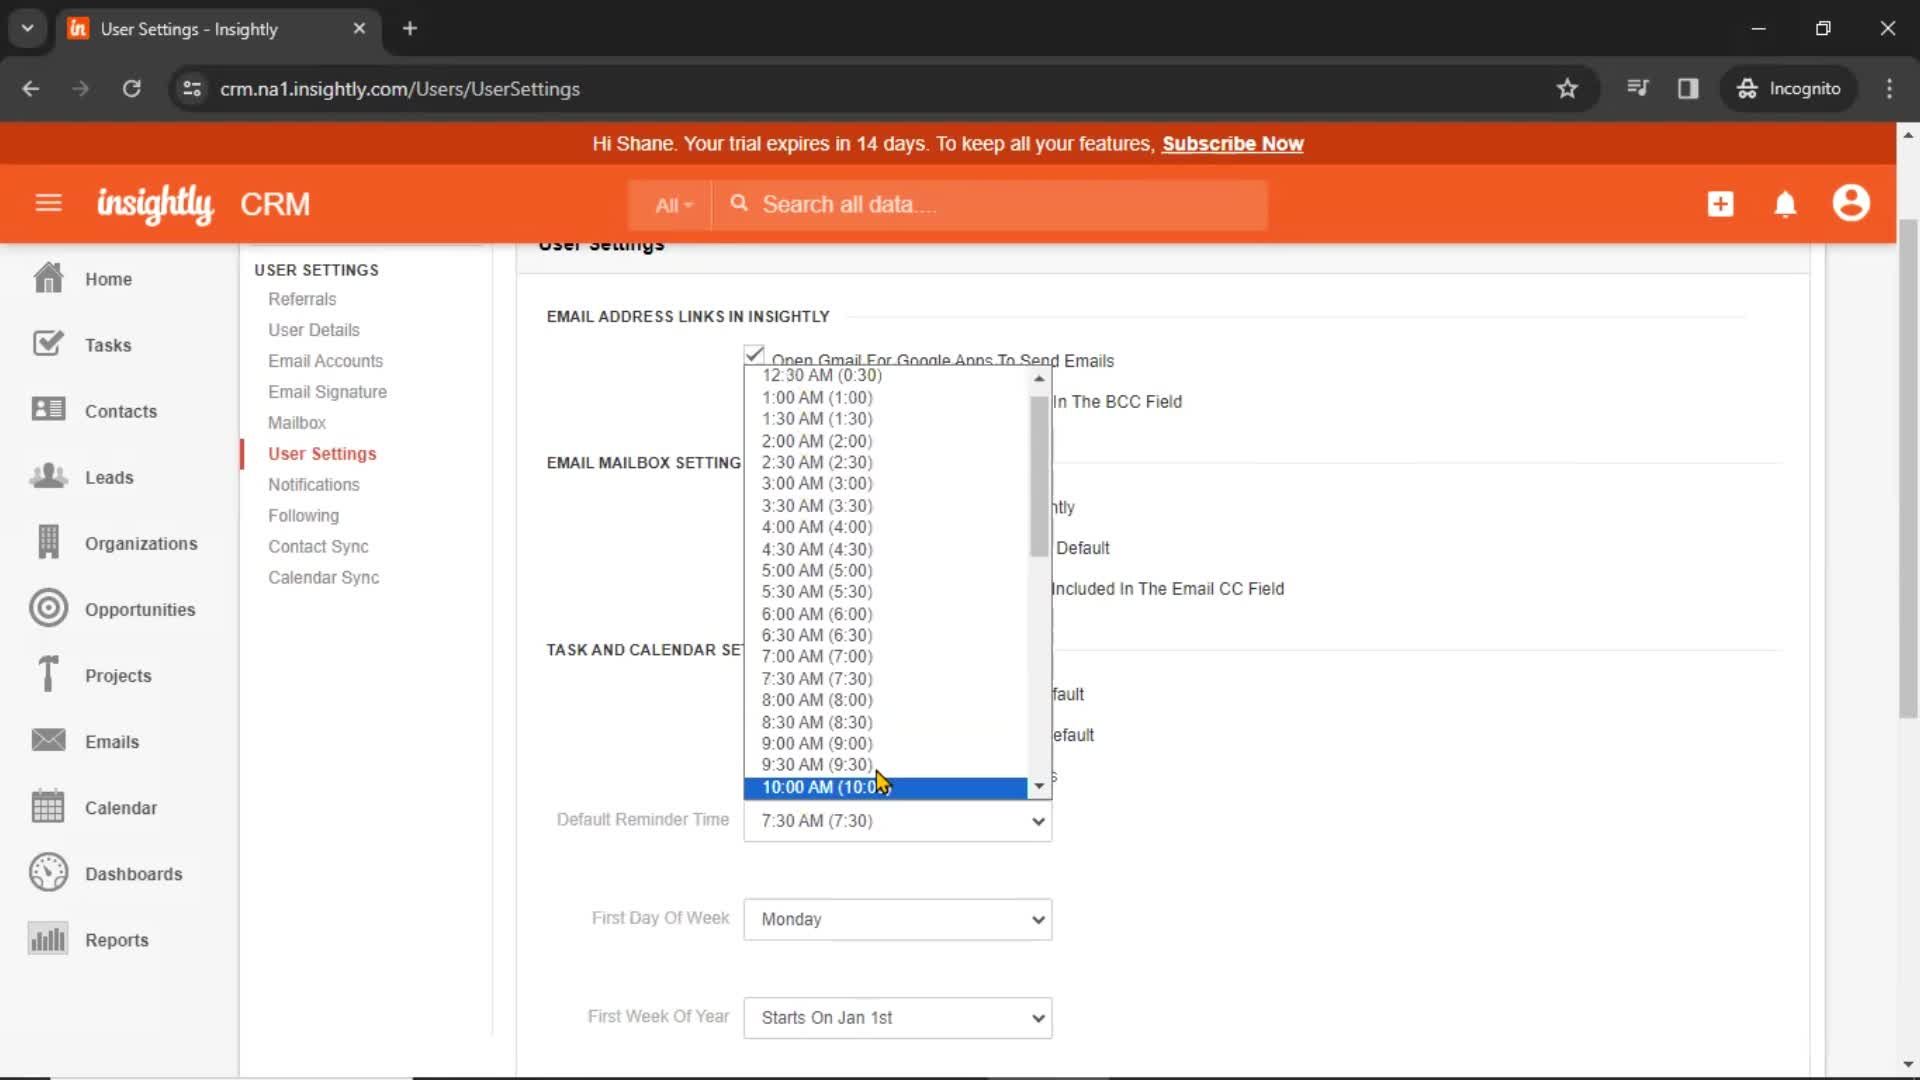Go to User Settings sidebar link
Image resolution: width=1920 pixels, height=1080 pixels.
click(322, 454)
